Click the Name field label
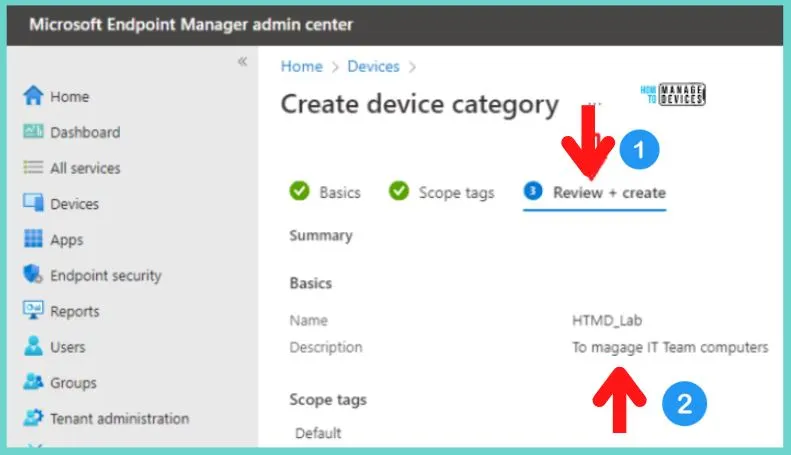This screenshot has width=791, height=455. [x=308, y=320]
